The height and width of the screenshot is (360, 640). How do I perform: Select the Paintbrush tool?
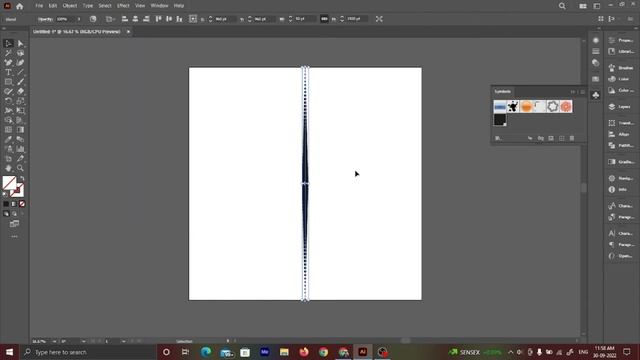click(x=20, y=82)
